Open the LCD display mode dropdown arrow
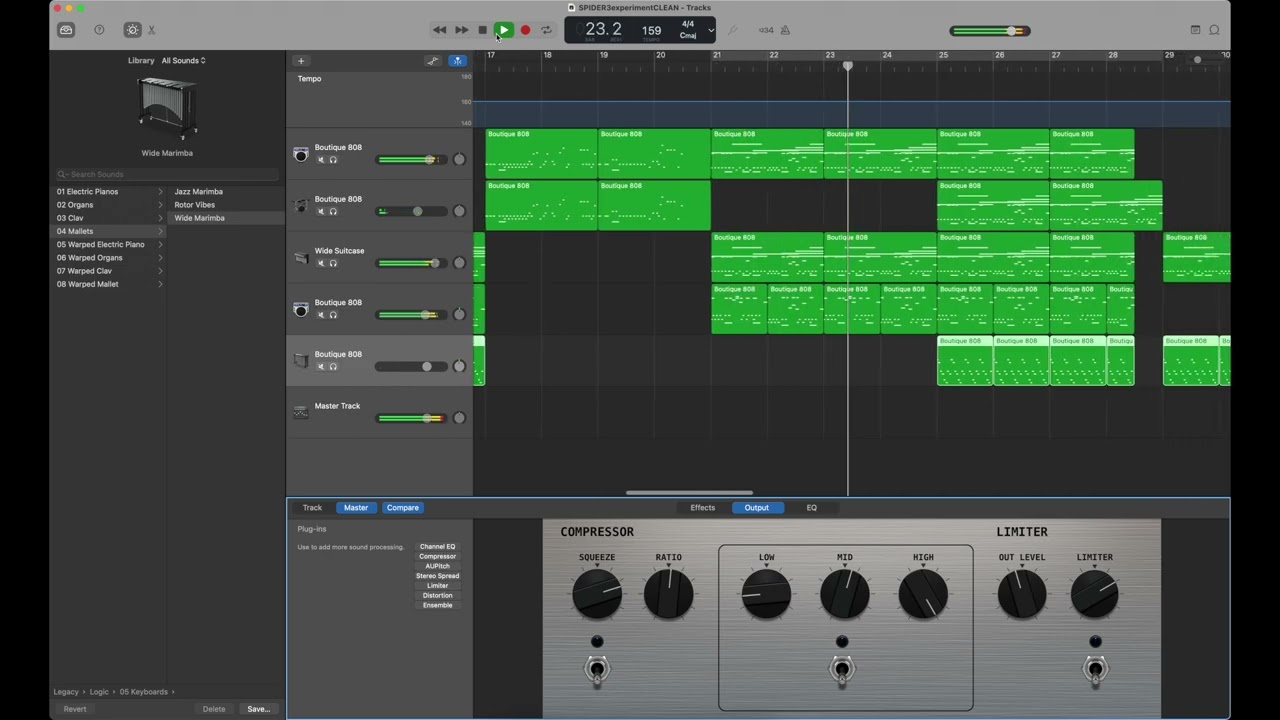Screen dimensions: 1280x720 711,30
